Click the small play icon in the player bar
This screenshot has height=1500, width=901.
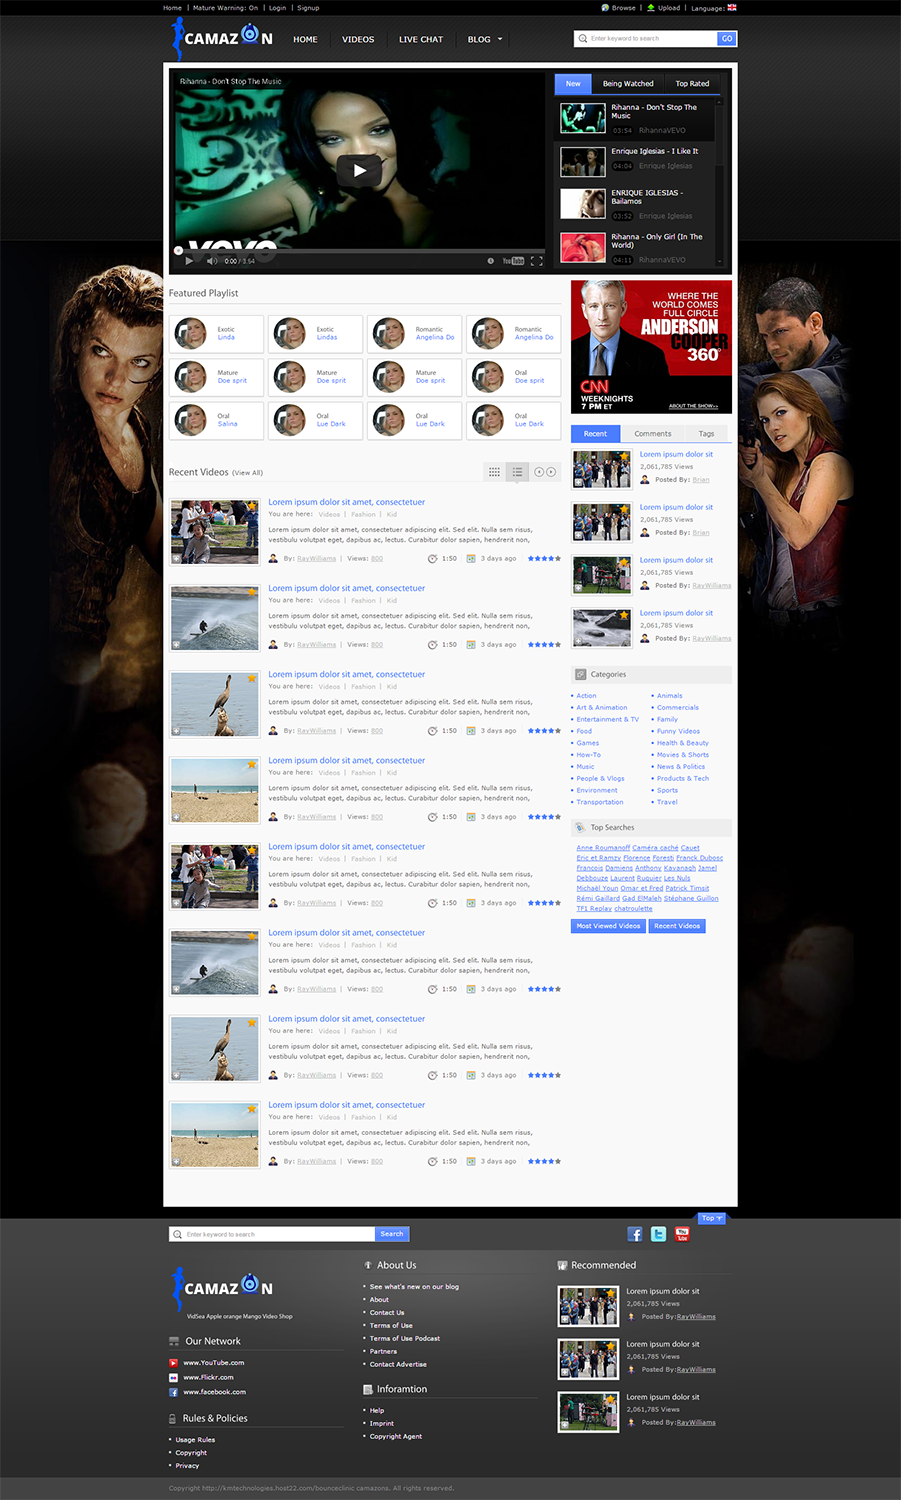(189, 261)
